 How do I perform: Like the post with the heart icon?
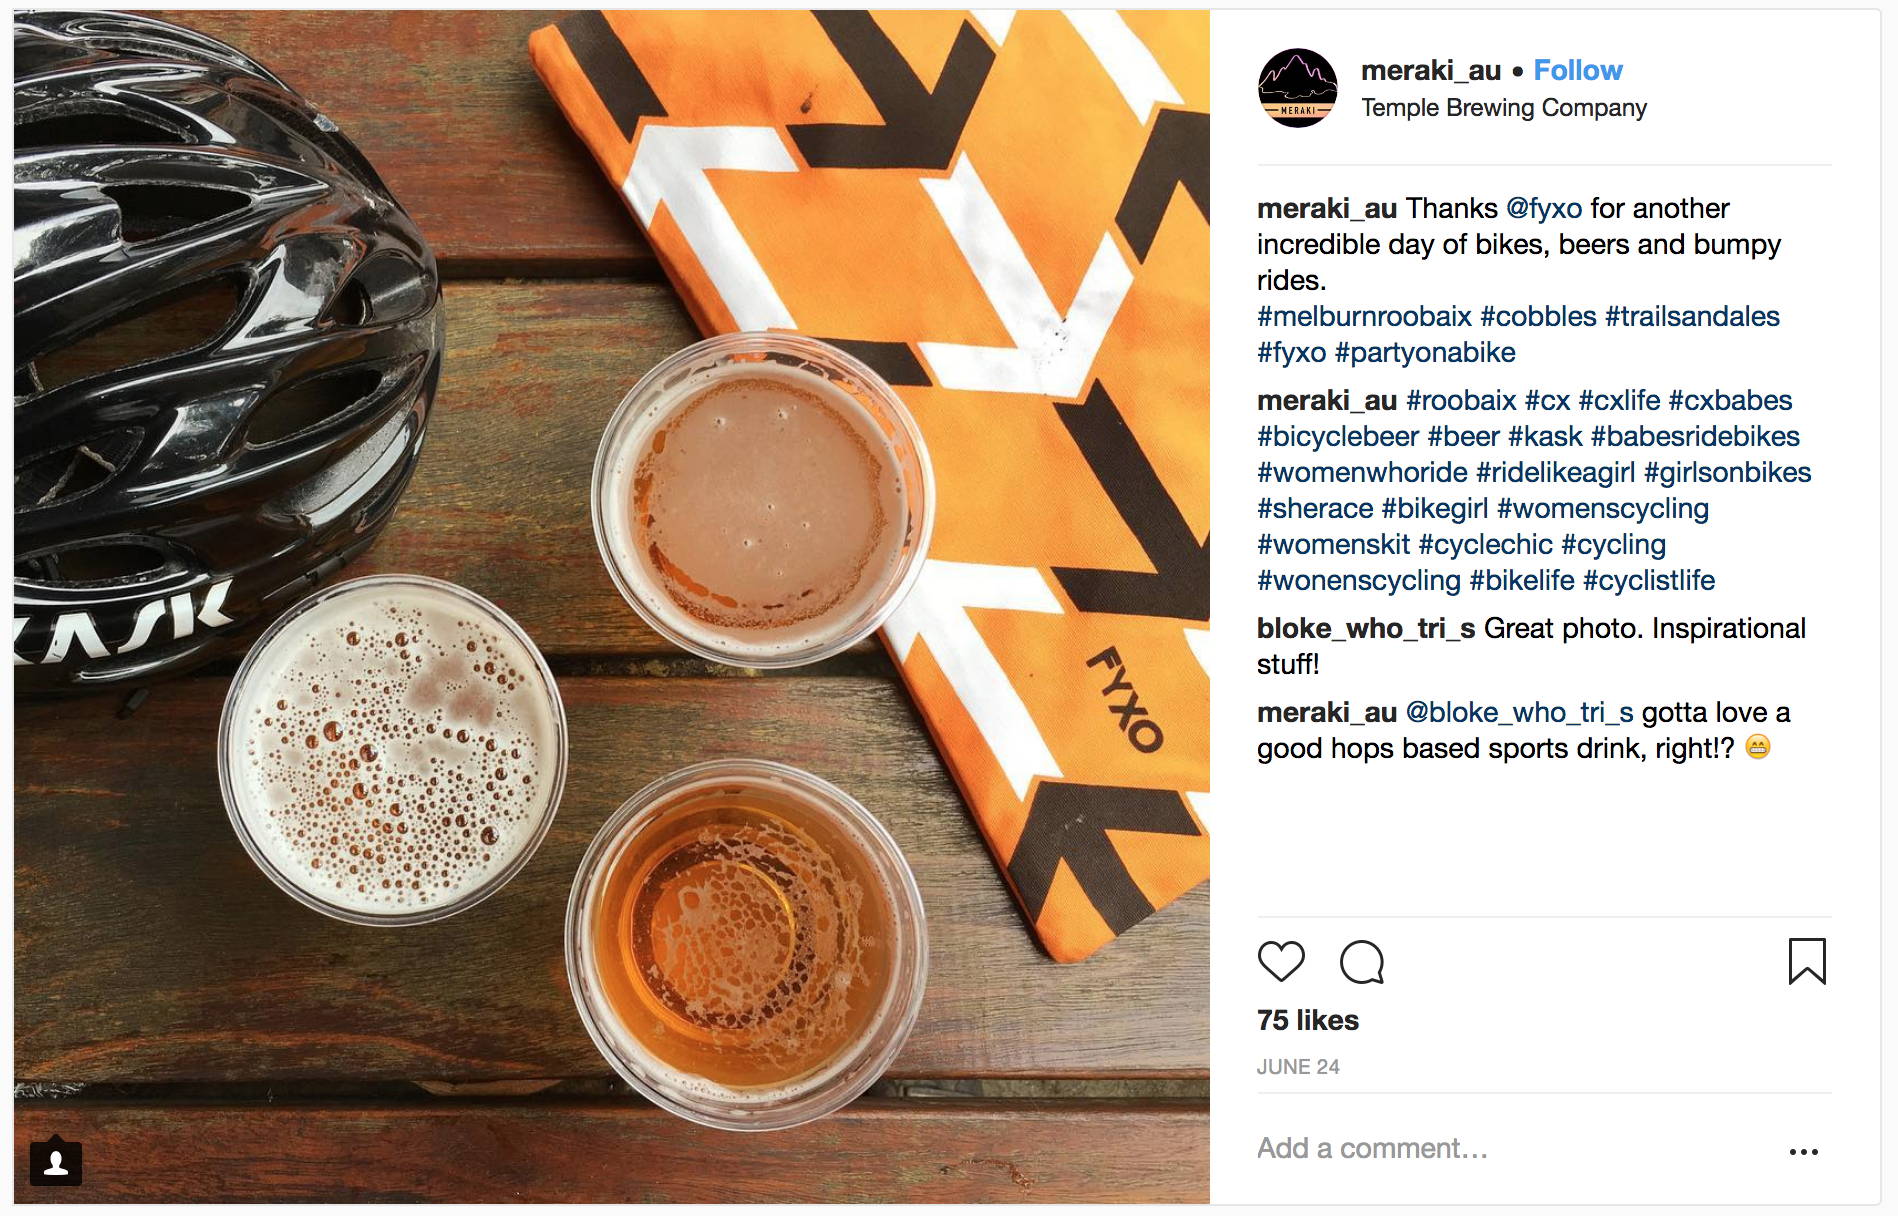point(1281,961)
